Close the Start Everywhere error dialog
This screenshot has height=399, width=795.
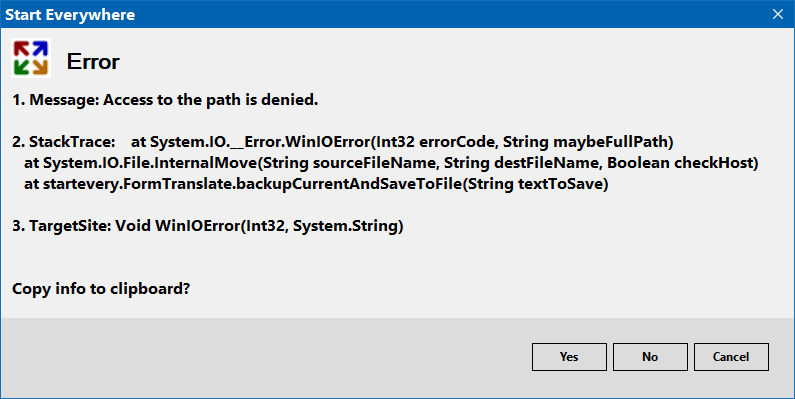778,14
